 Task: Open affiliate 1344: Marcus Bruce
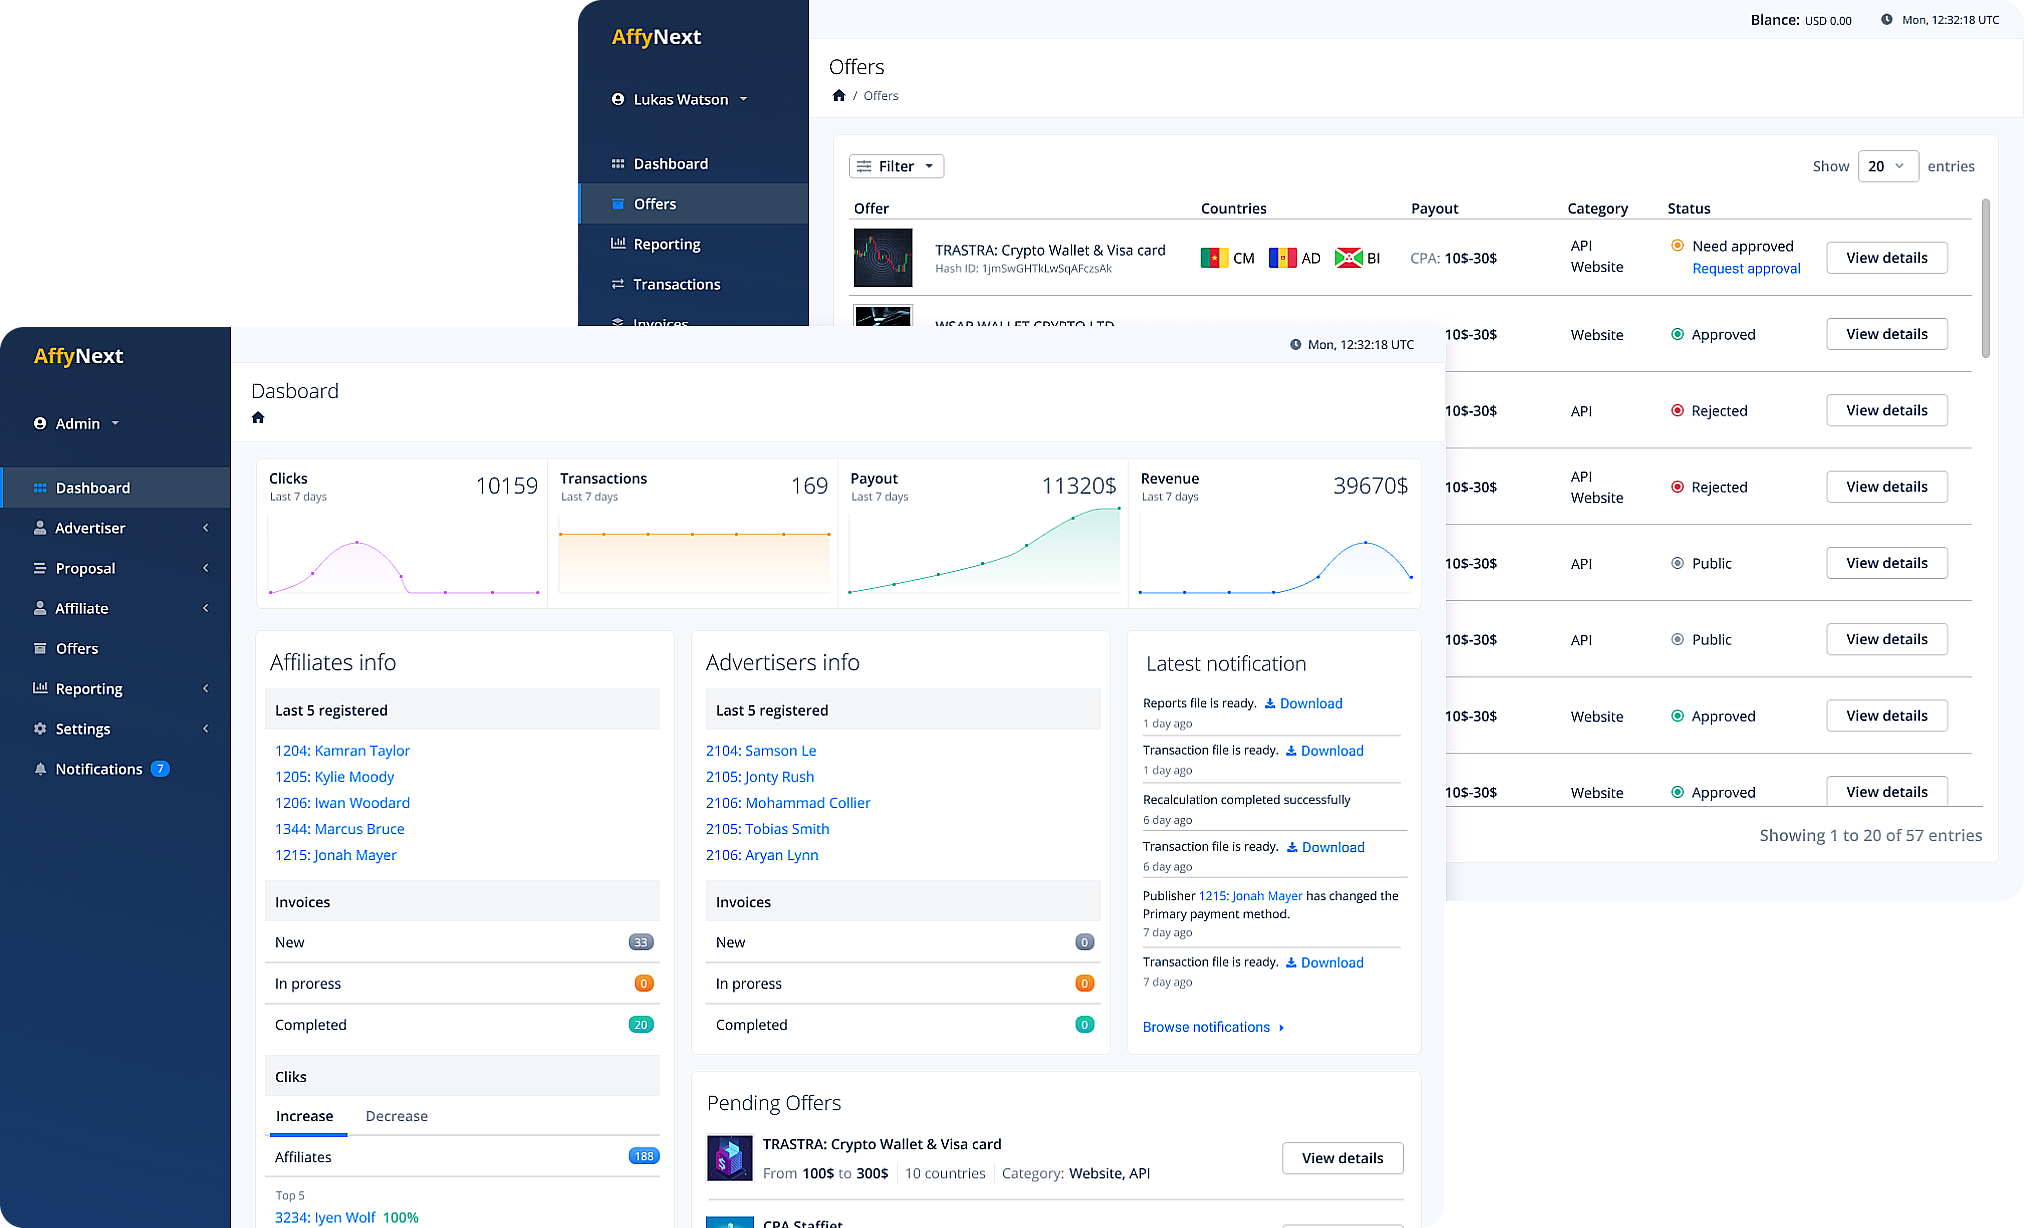[x=340, y=829]
